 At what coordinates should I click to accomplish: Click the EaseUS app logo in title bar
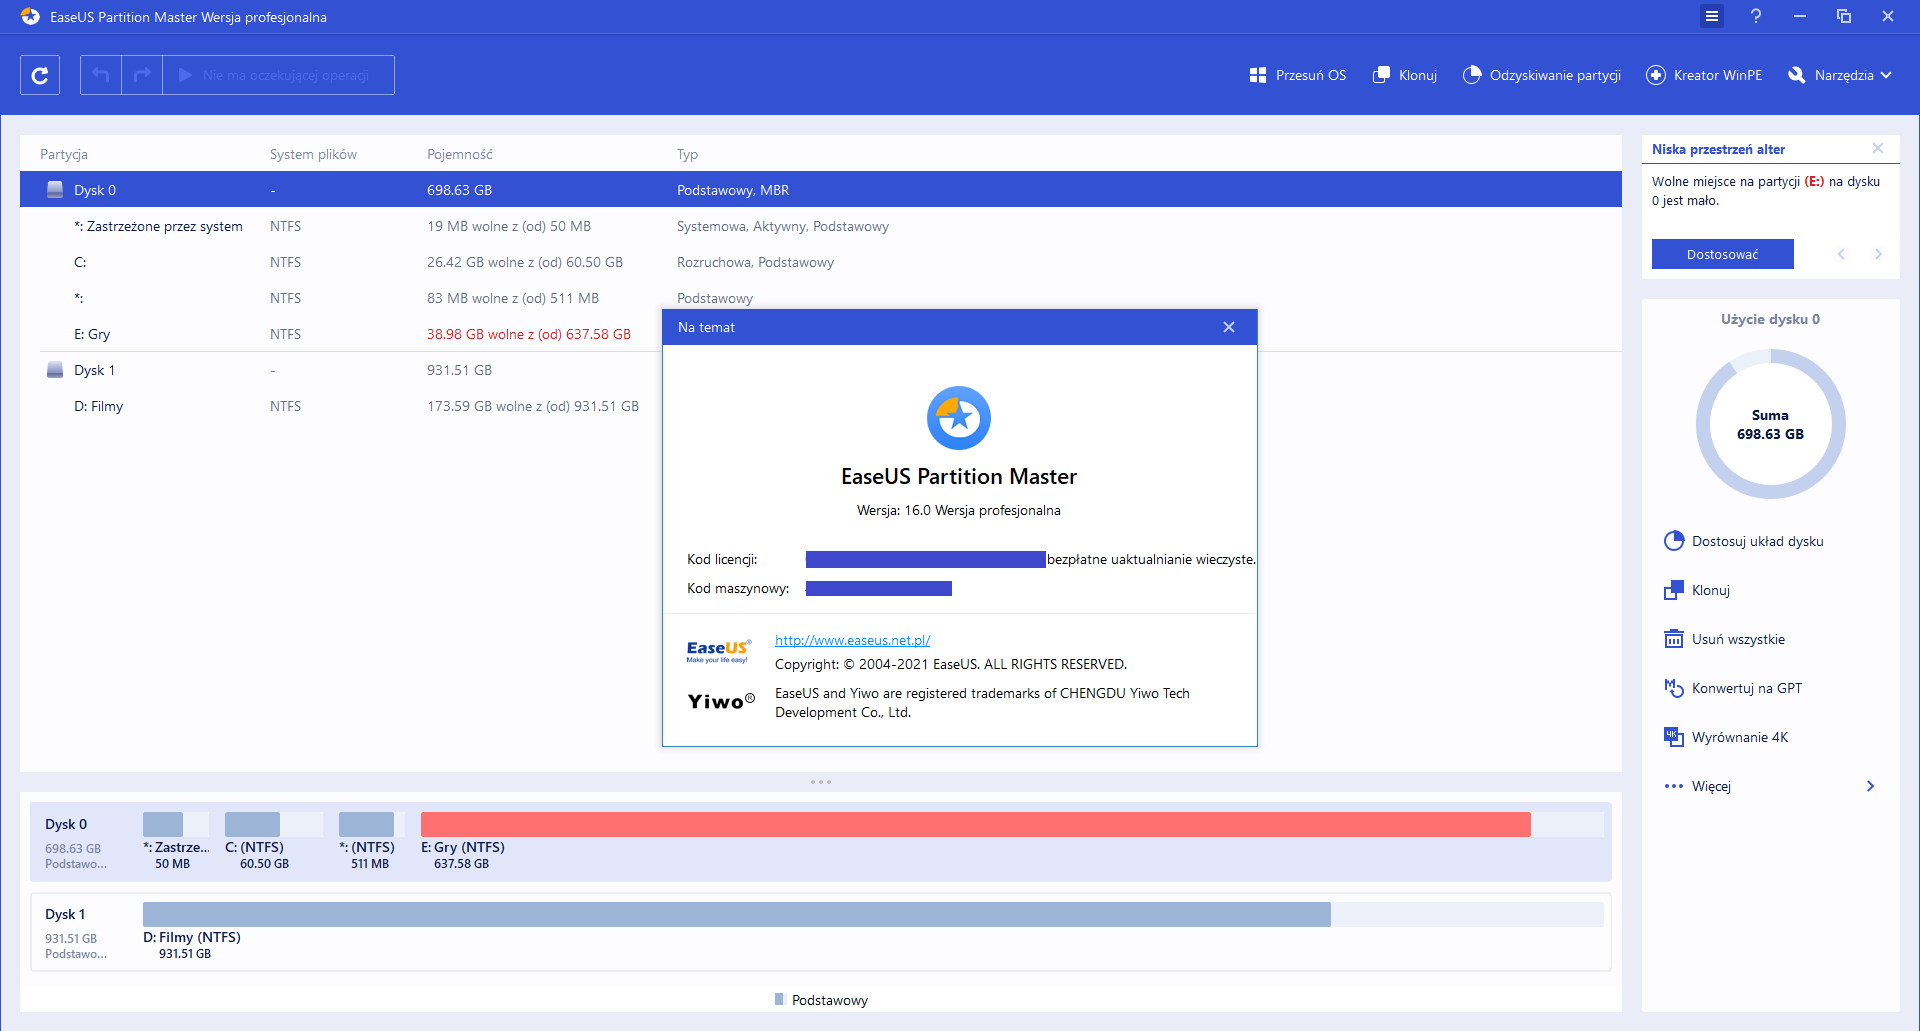(x=30, y=17)
